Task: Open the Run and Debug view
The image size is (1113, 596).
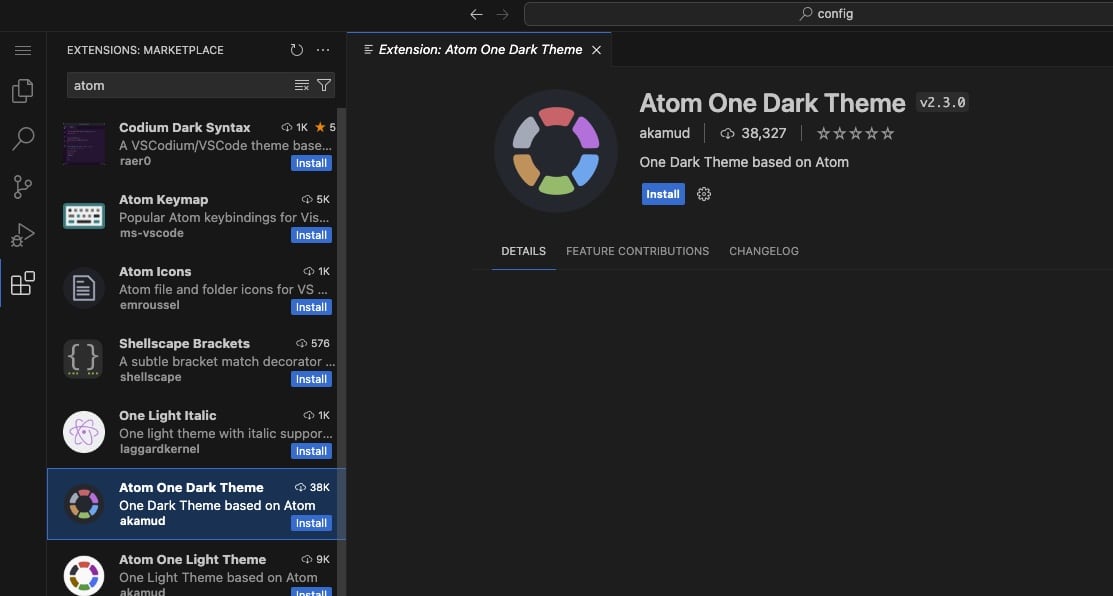Action: coord(23,235)
